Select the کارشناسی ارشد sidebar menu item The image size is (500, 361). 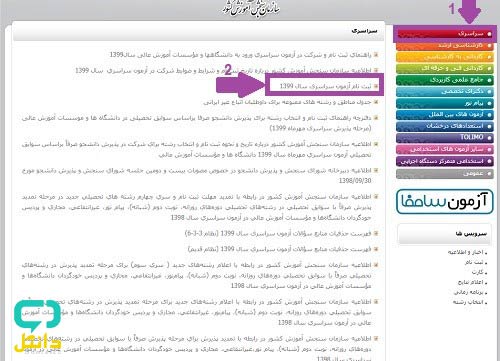click(445, 46)
